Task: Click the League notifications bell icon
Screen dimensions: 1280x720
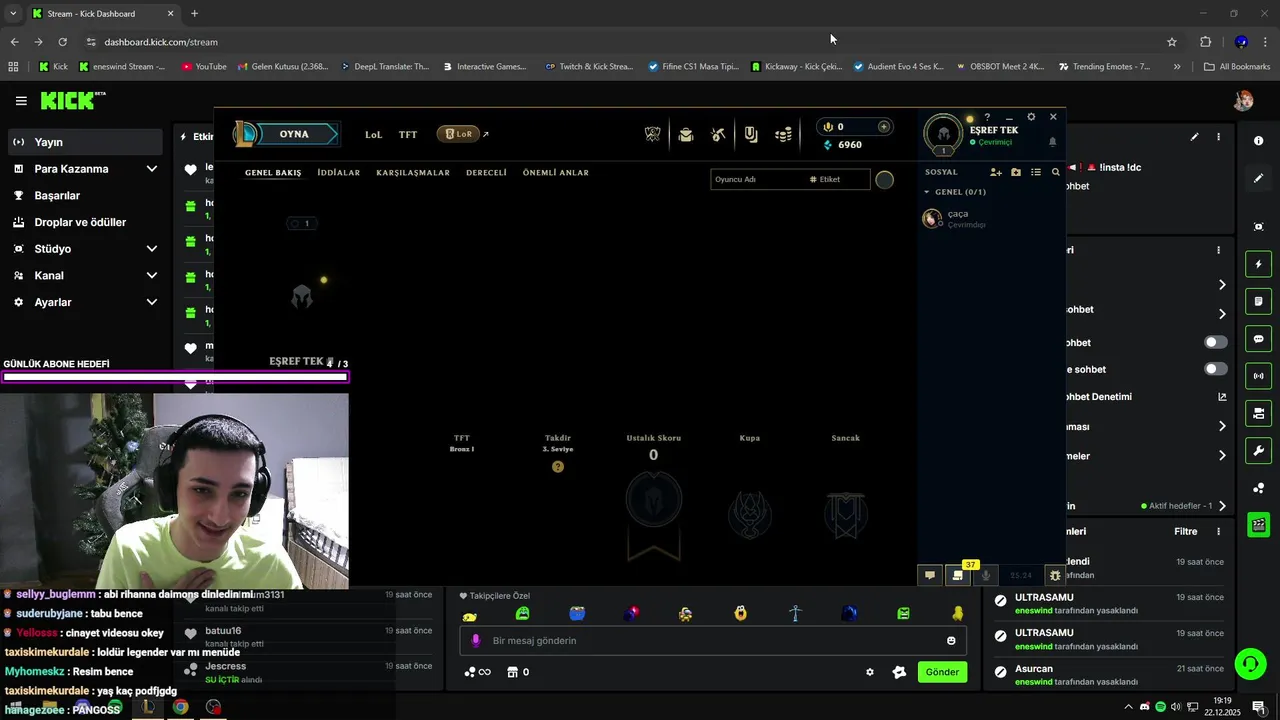Action: (x=1052, y=142)
